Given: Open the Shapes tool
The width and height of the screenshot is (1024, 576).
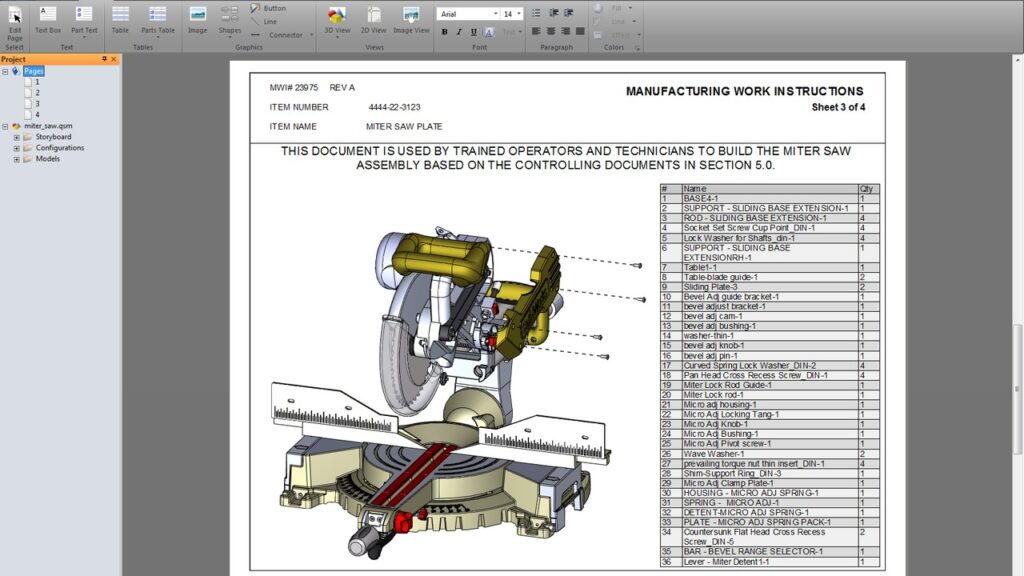Looking at the screenshot, I should pyautogui.click(x=230, y=19).
